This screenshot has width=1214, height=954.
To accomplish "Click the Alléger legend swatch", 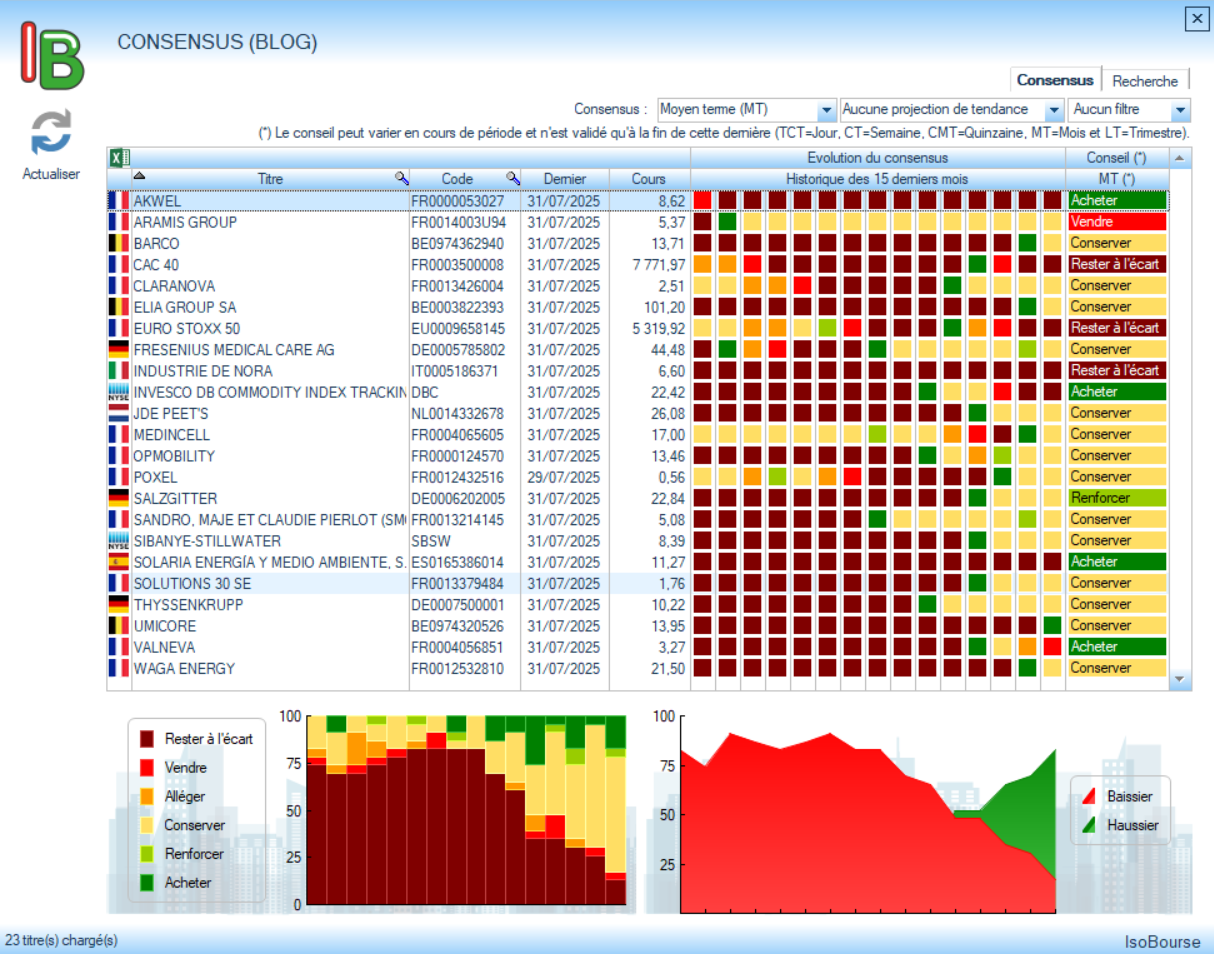I will [147, 797].
